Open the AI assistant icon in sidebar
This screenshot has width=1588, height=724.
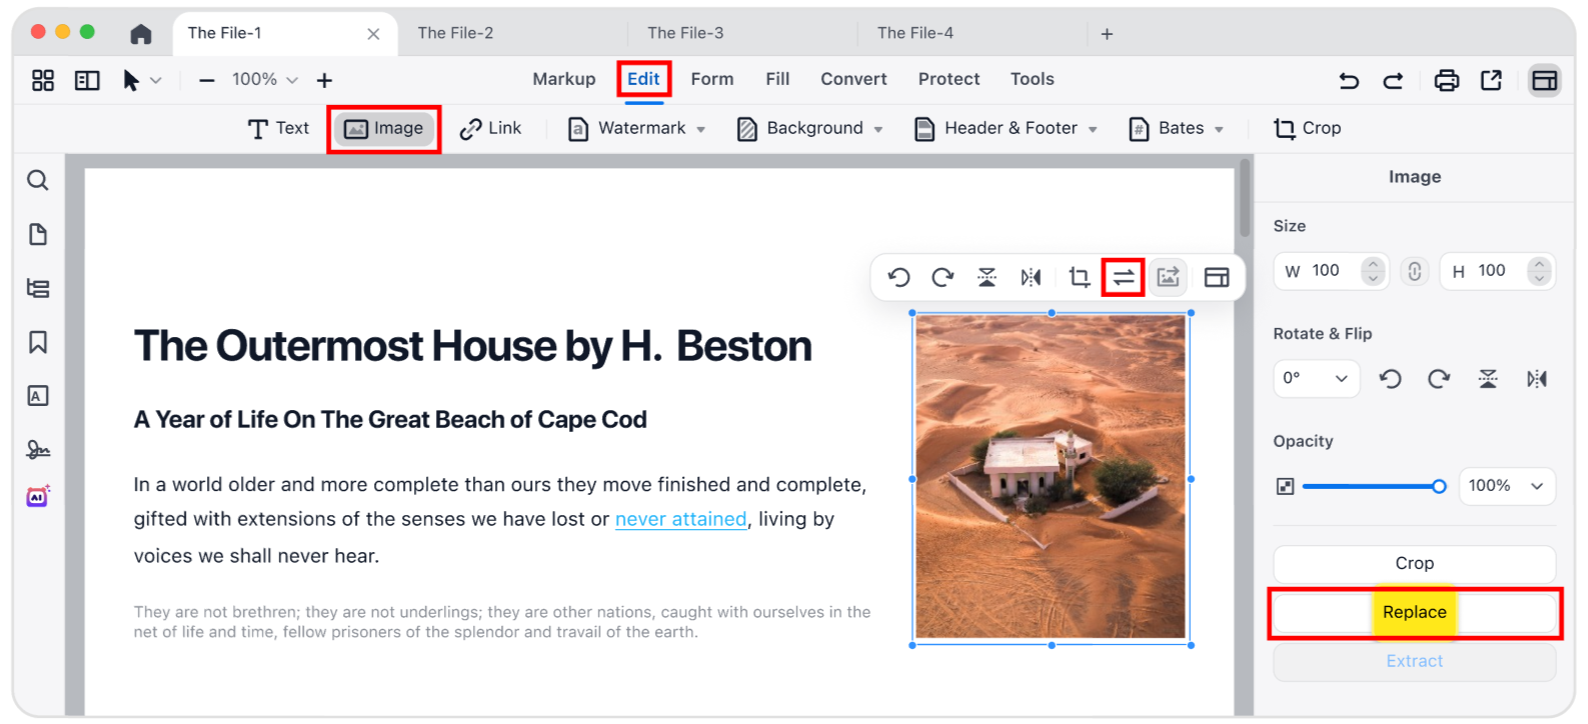pyautogui.click(x=38, y=496)
